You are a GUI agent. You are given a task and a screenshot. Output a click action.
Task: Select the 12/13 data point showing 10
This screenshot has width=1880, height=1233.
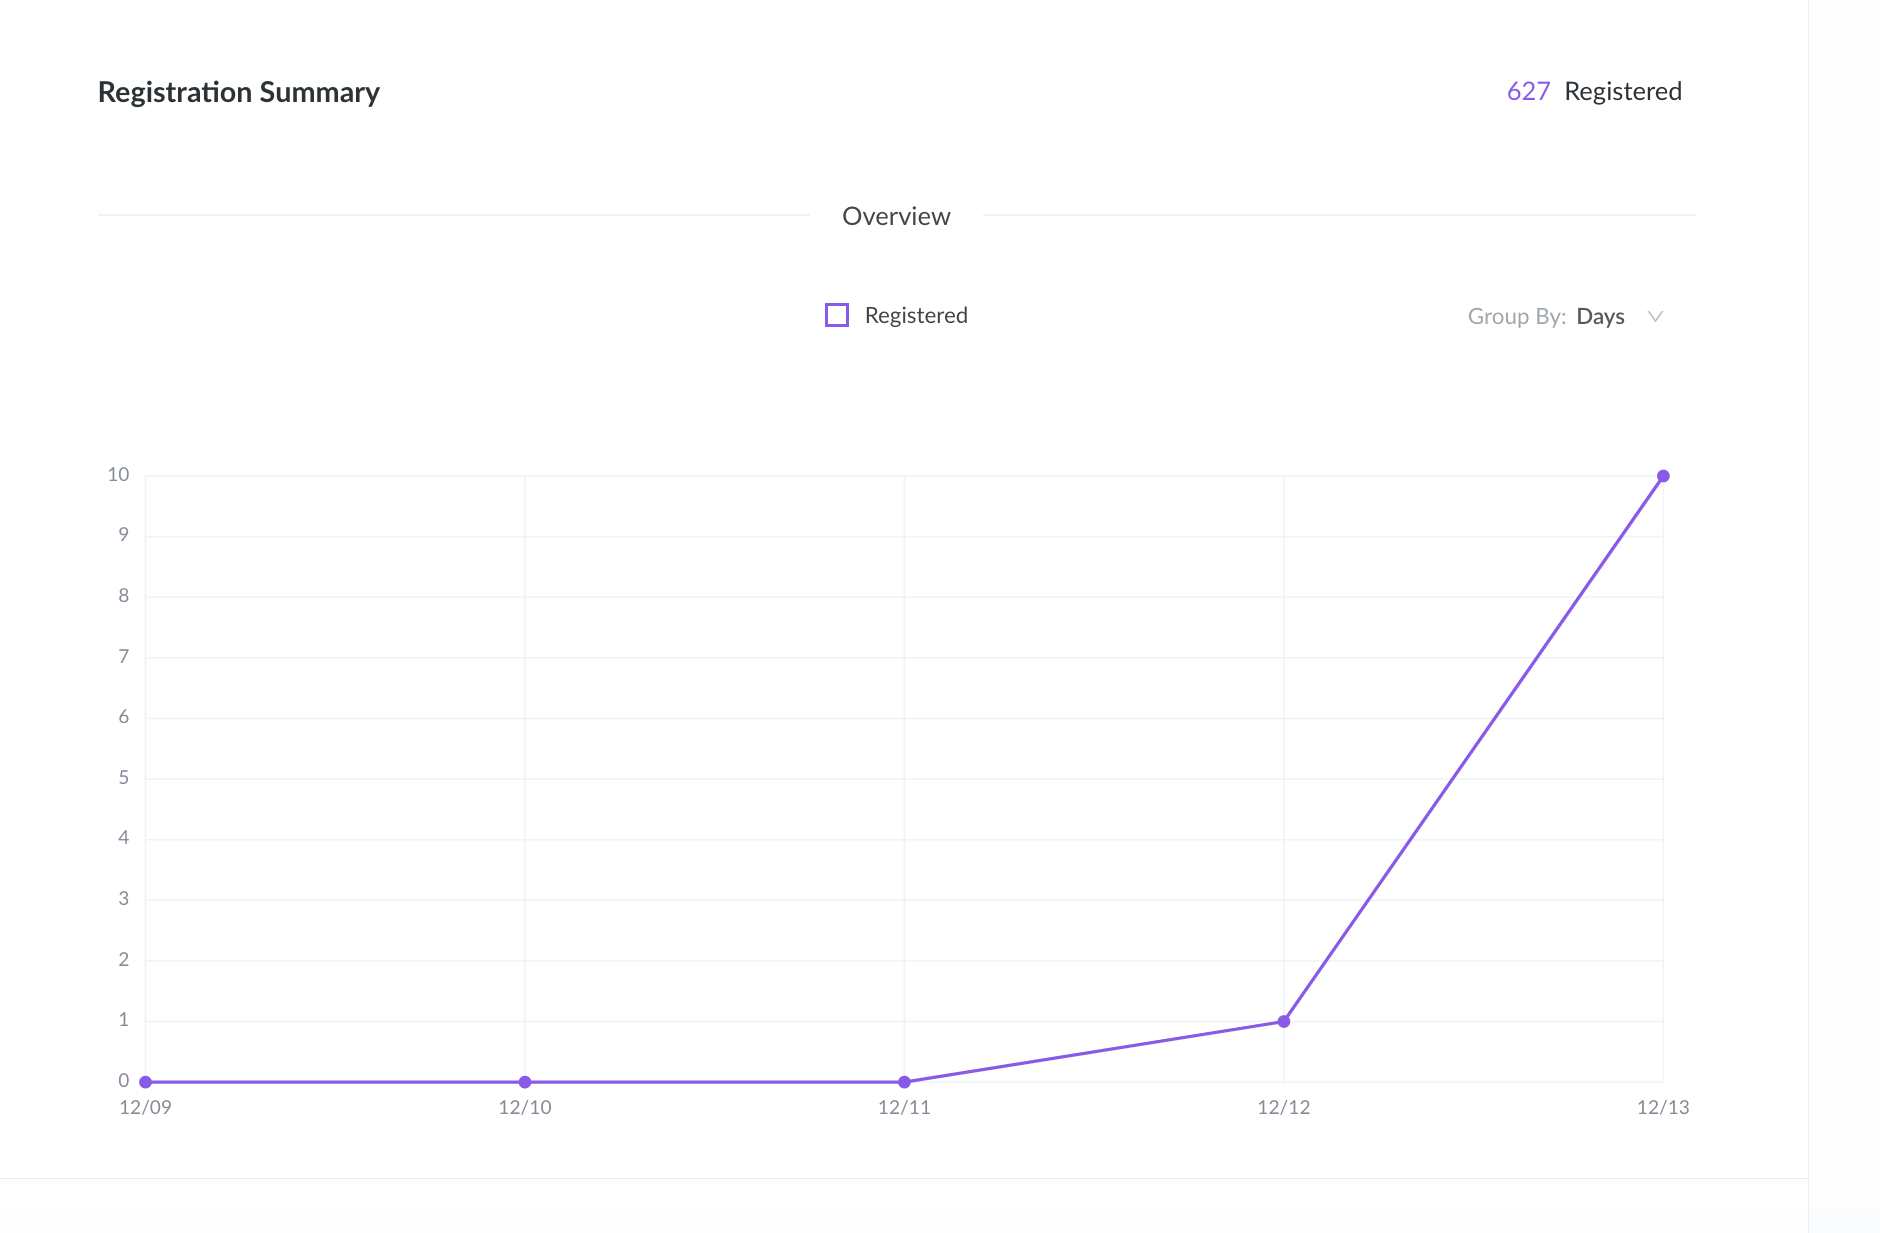pos(1663,475)
